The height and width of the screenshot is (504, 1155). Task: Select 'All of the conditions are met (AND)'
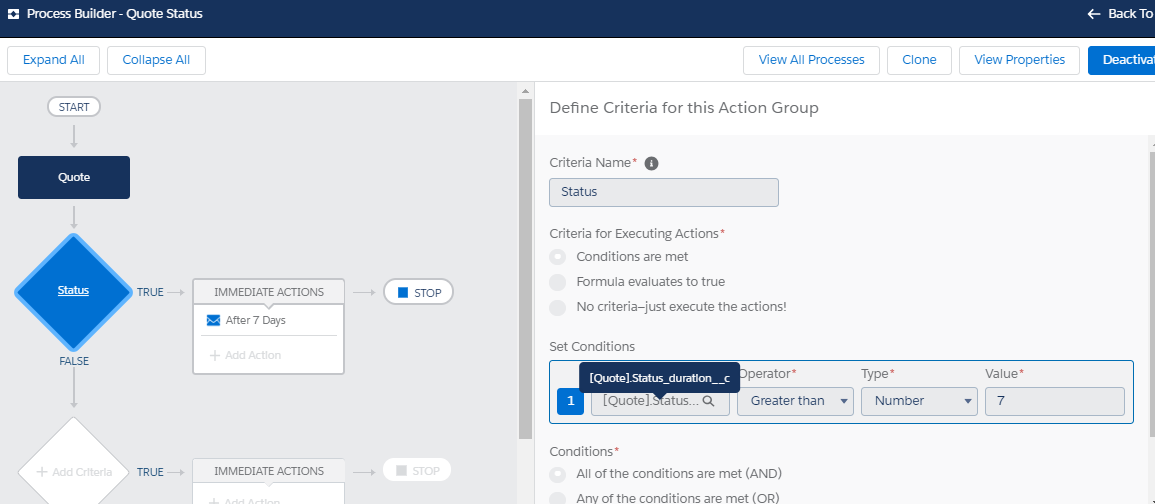click(x=558, y=473)
